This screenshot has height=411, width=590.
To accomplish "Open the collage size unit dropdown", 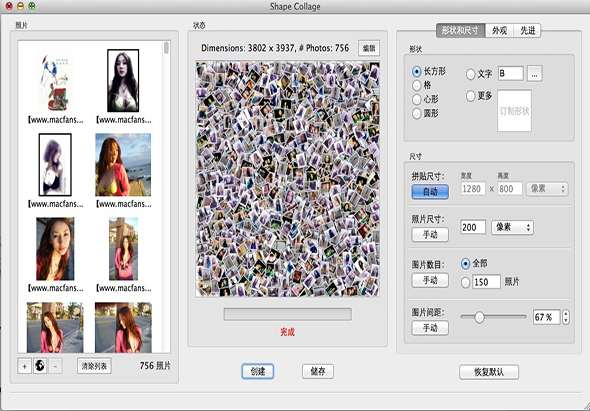I will click(x=547, y=189).
